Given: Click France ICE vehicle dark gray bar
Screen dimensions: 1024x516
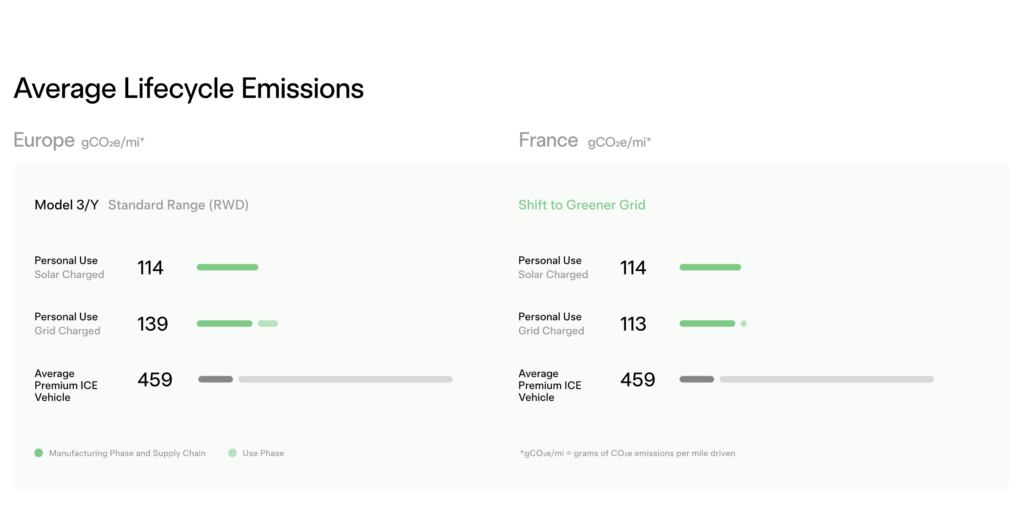Looking at the screenshot, I should tap(697, 379).
